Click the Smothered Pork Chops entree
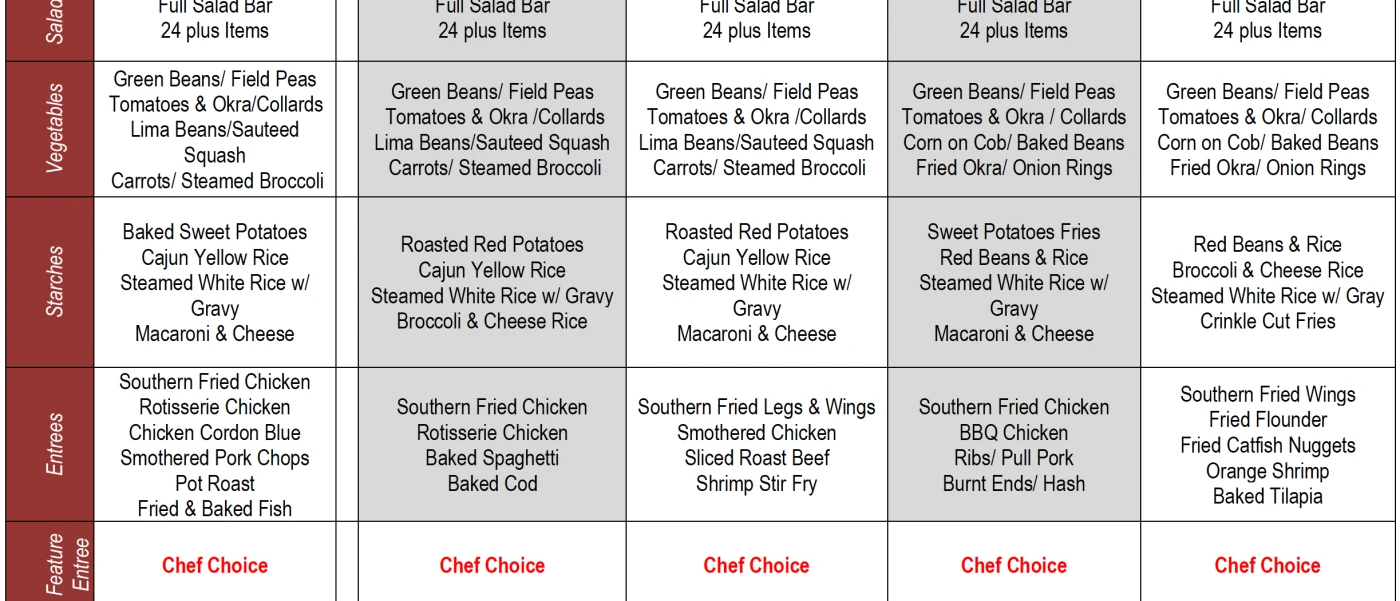This screenshot has width=1400, height=601. 215,458
